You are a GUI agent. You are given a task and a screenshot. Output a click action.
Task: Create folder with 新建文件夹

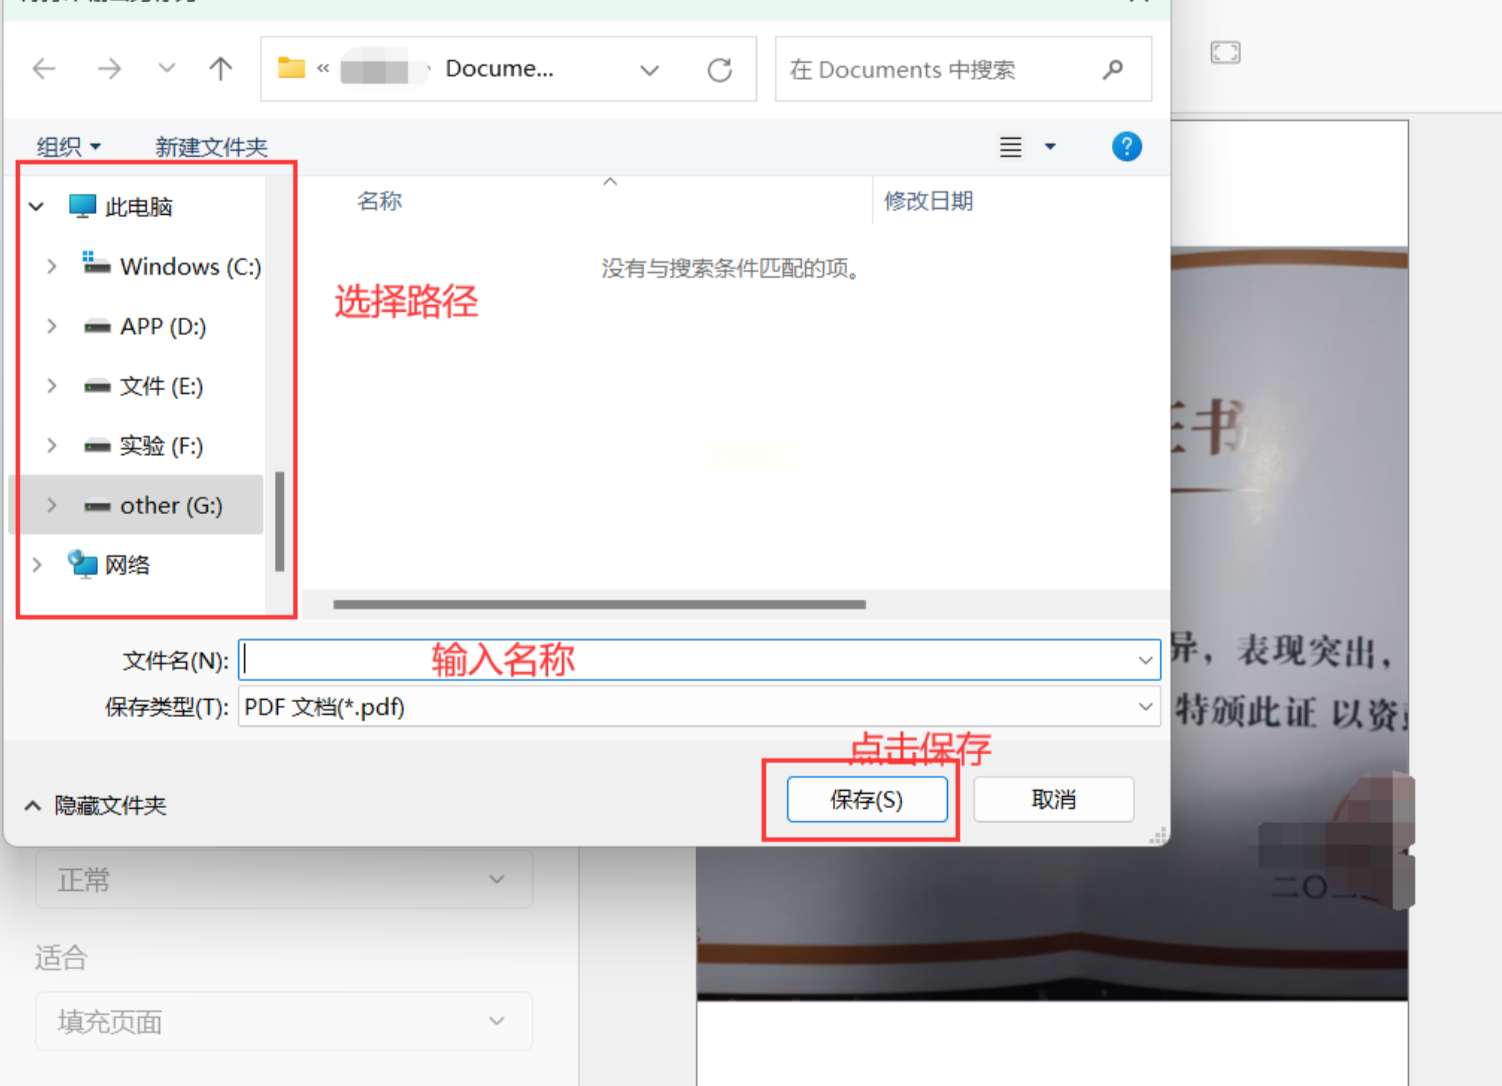point(211,147)
